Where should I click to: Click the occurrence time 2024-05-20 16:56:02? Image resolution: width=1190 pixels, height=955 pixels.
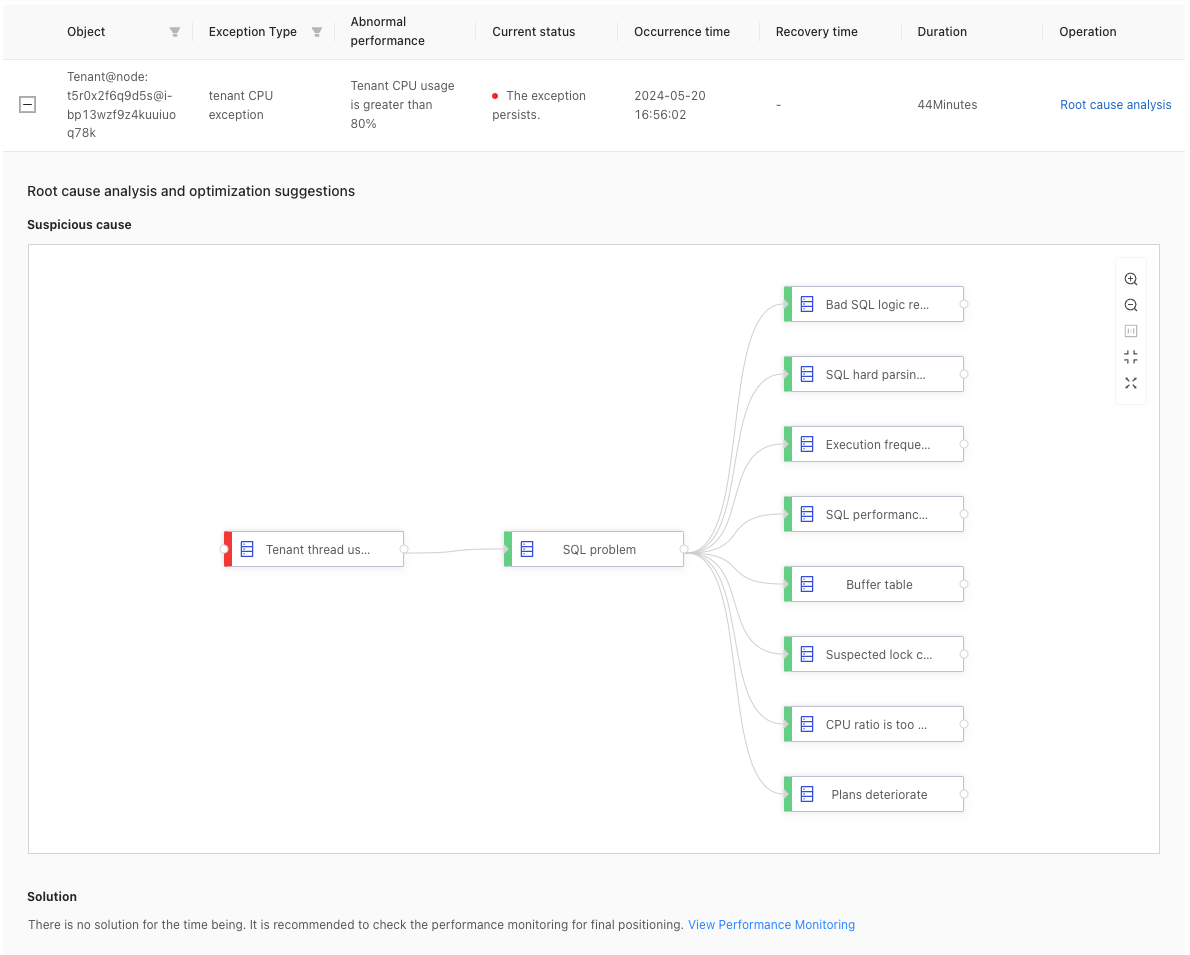[669, 105]
